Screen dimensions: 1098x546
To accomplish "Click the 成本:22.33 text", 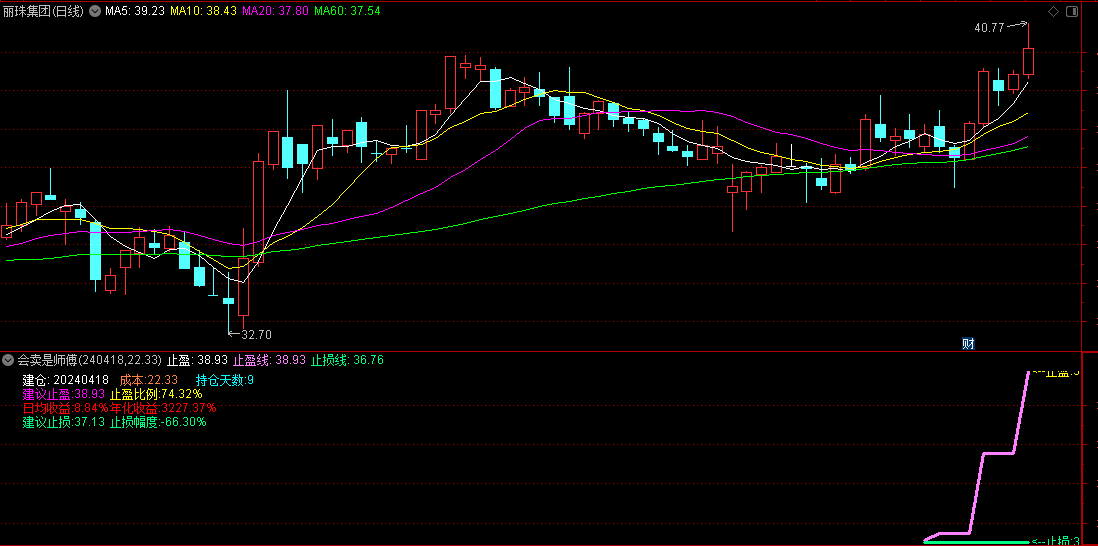I will pyautogui.click(x=148, y=380).
